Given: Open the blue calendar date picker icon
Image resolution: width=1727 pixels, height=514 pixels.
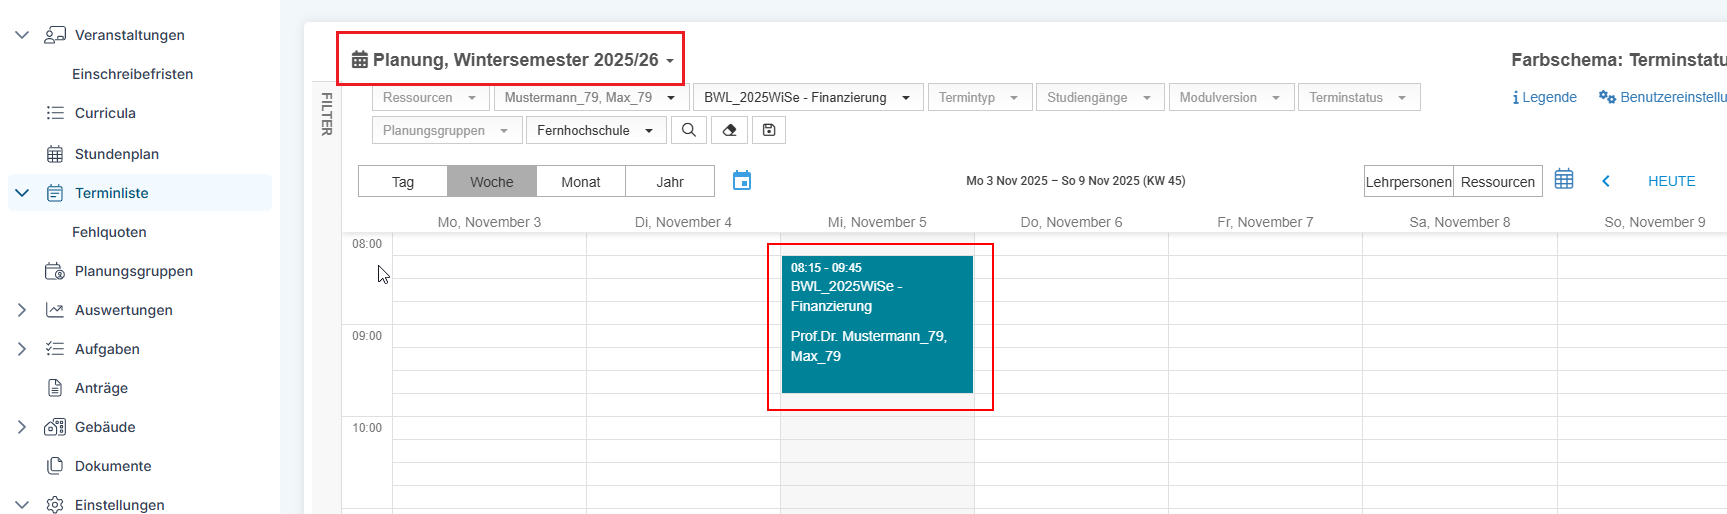Looking at the screenshot, I should 742,180.
